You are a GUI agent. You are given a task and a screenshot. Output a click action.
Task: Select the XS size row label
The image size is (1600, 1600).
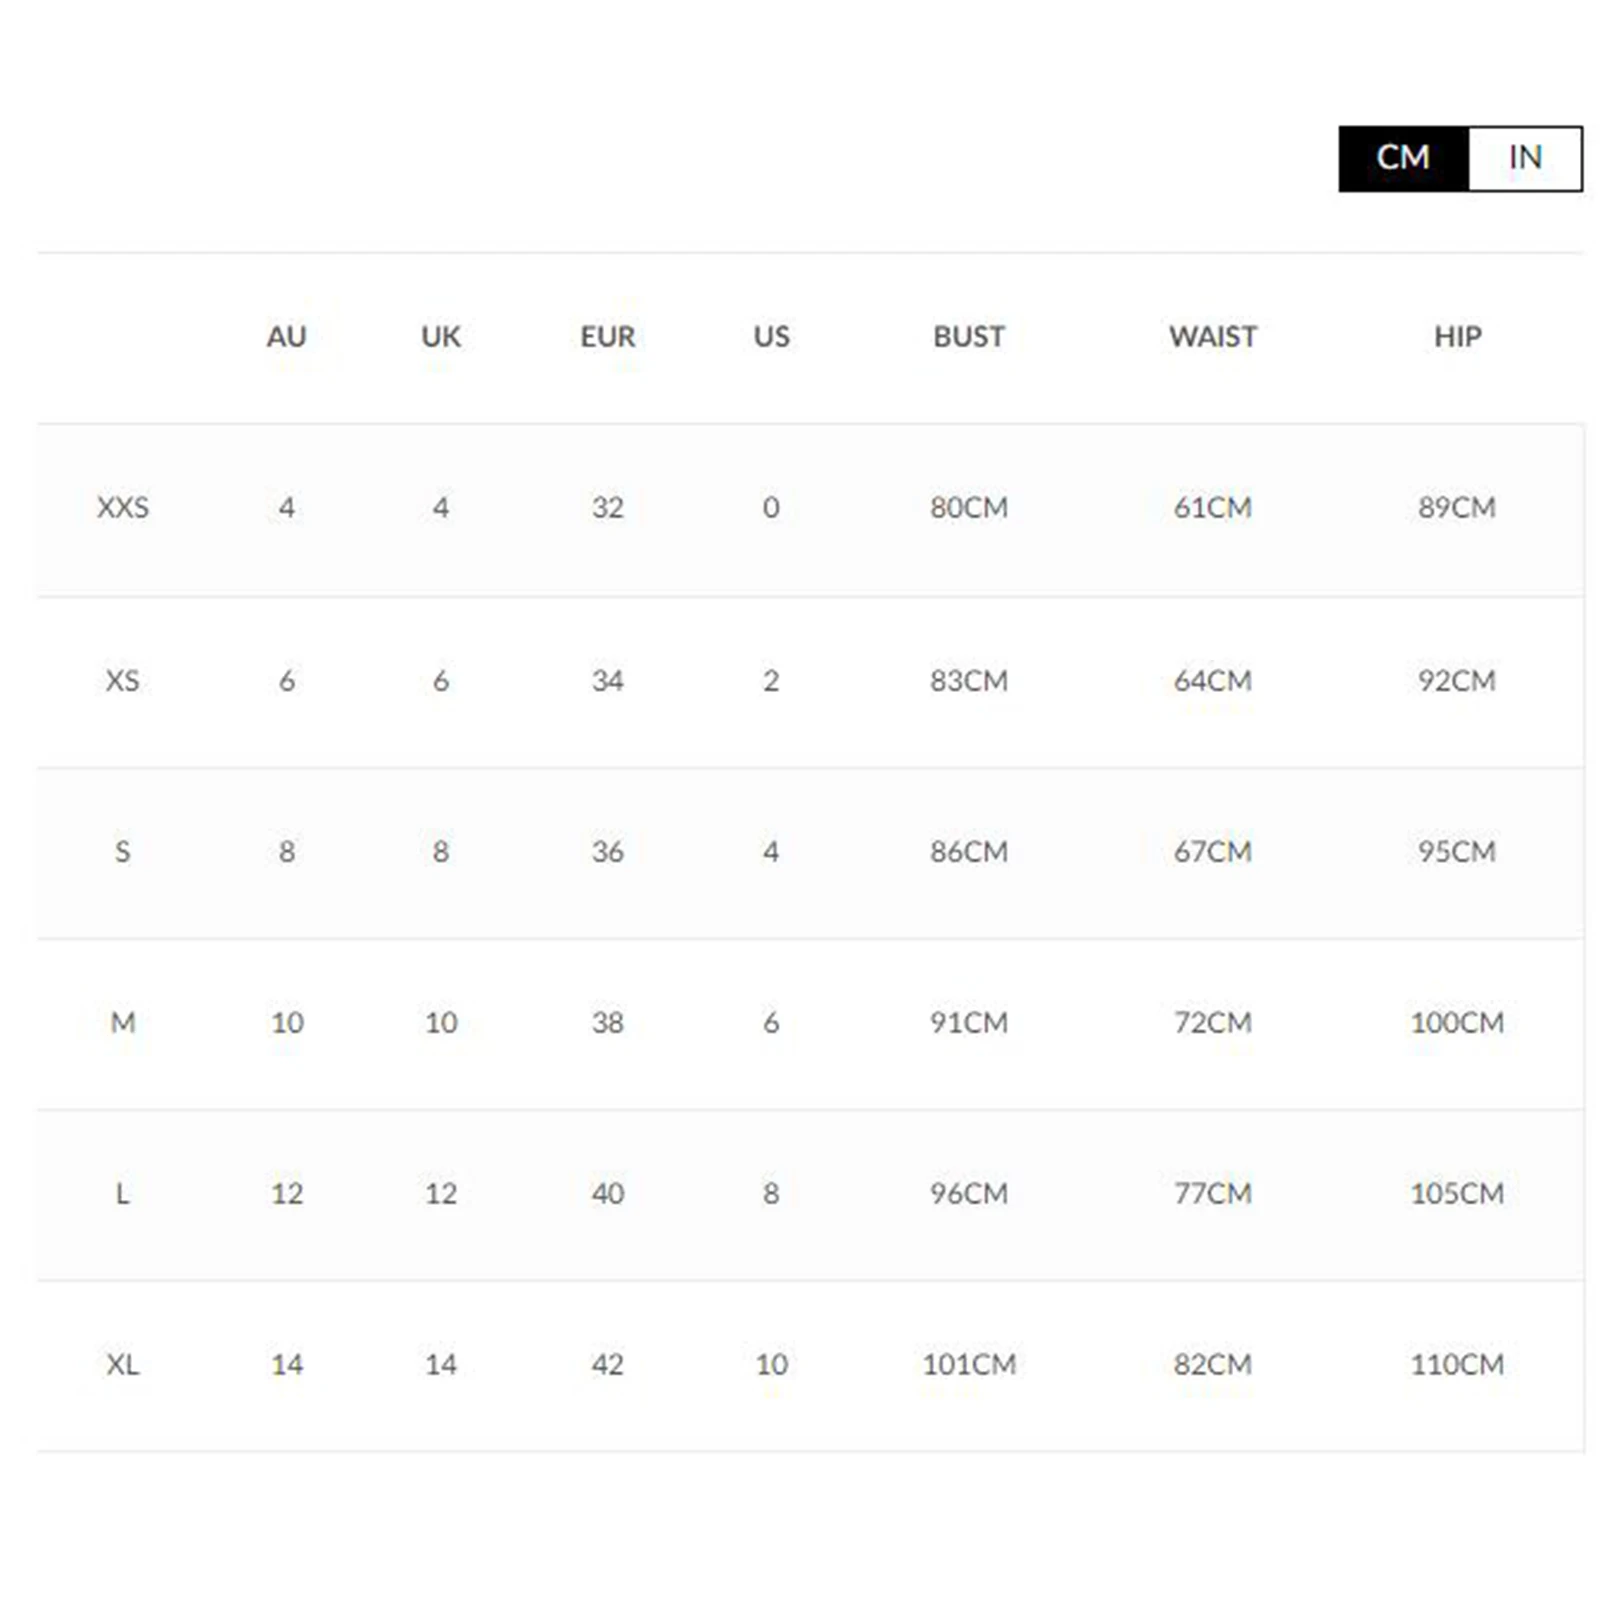coord(122,680)
